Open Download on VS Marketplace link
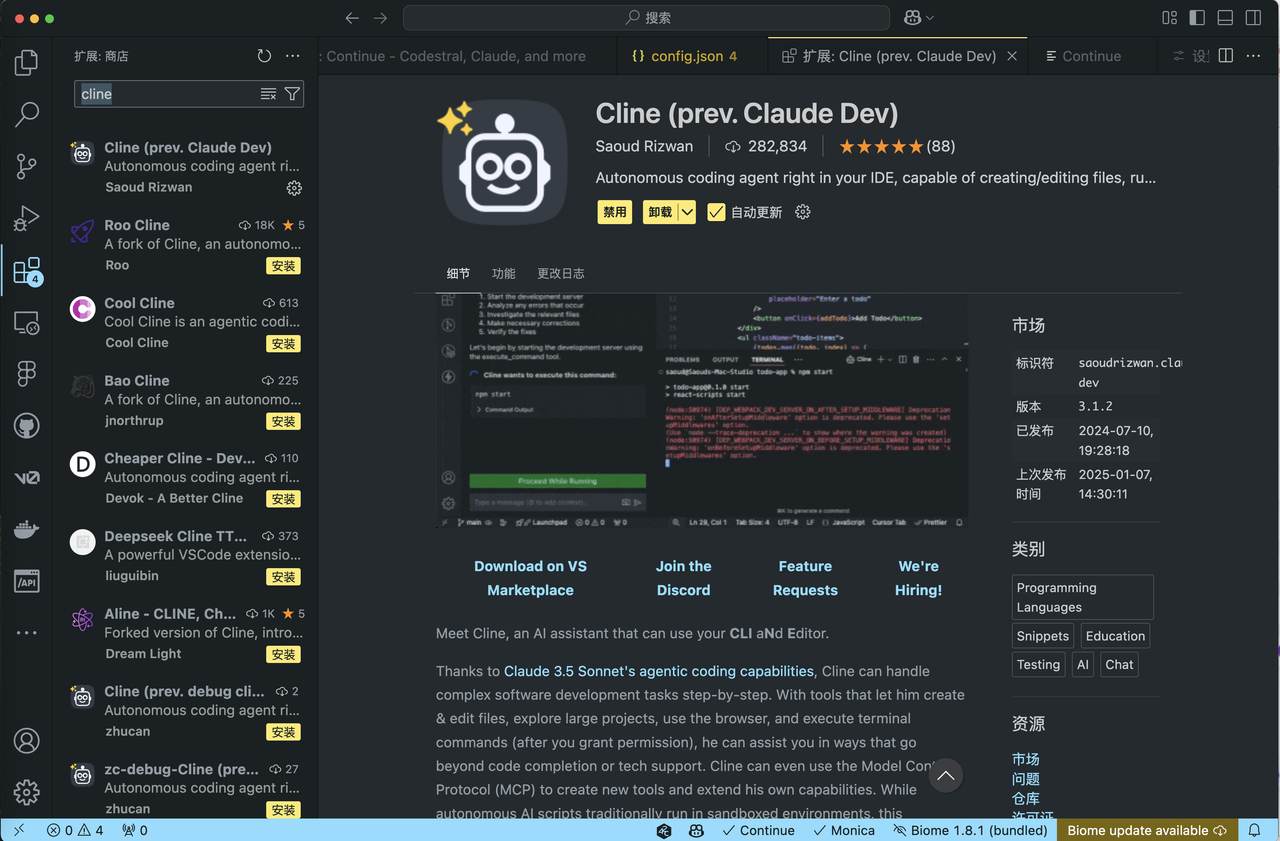This screenshot has width=1280, height=841. [x=530, y=578]
